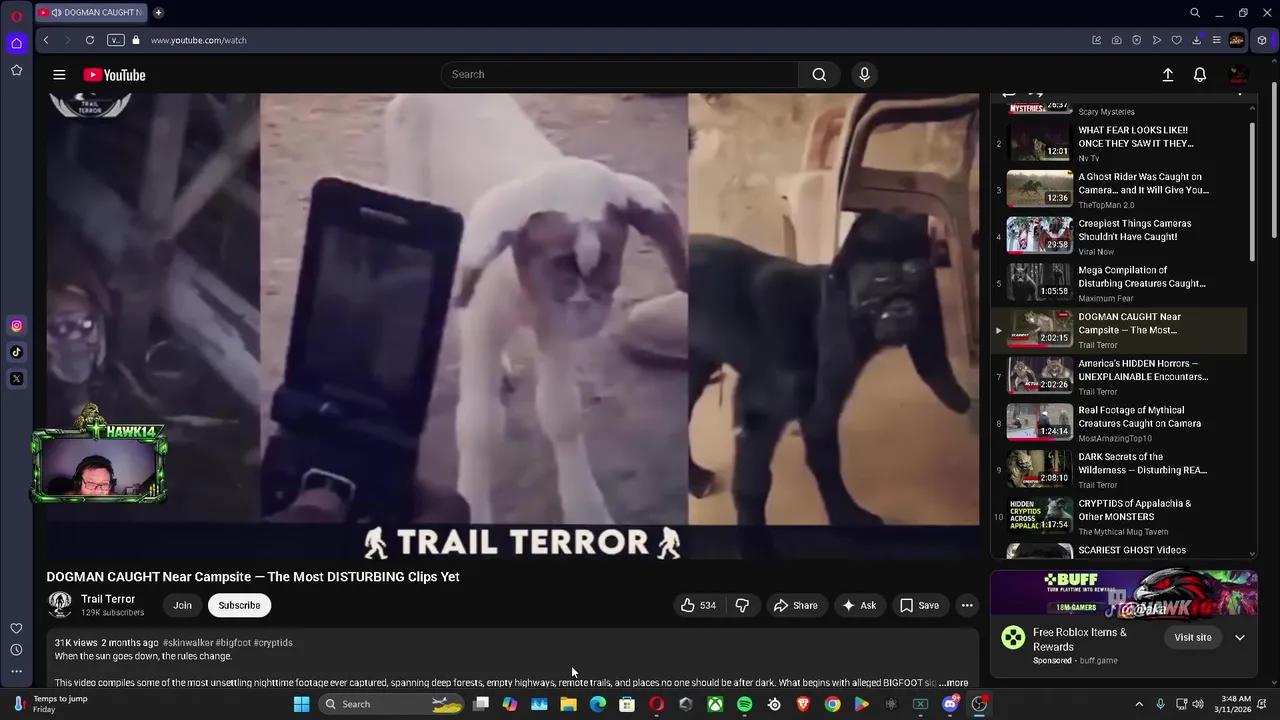This screenshot has width=1280, height=720.
Task: Expand the sponsored ad chevron
Action: (x=1240, y=637)
